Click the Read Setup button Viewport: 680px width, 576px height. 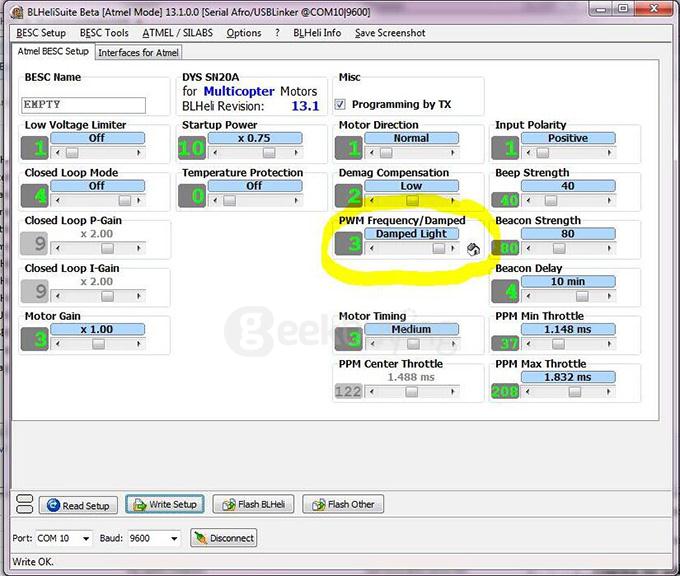click(78, 505)
